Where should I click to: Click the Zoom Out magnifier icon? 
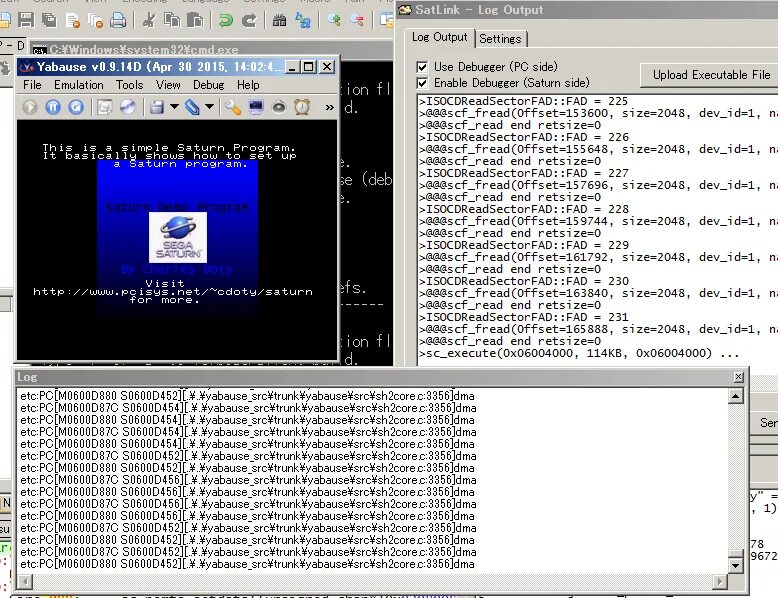coord(357,20)
